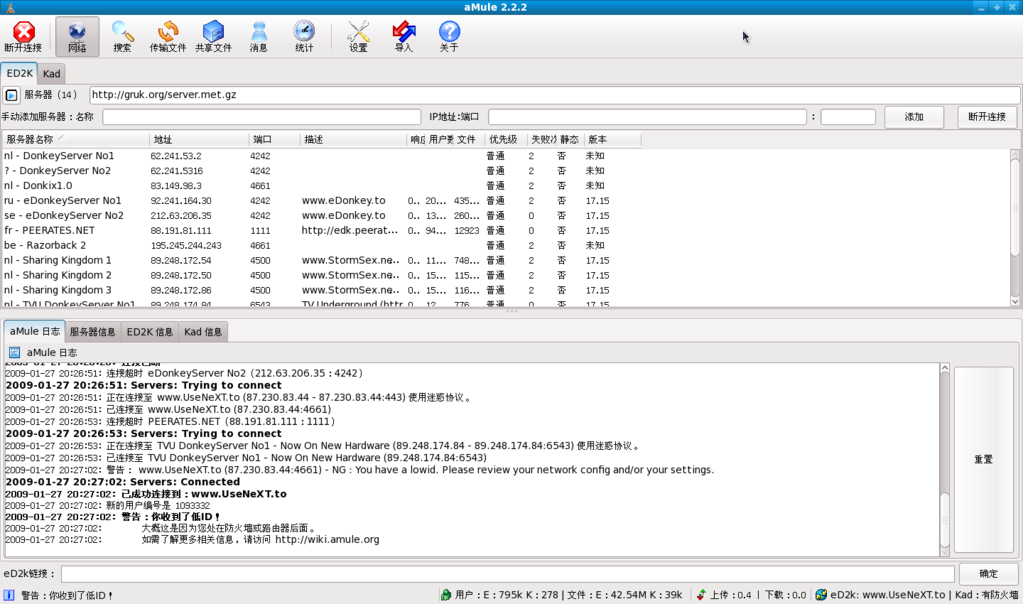Sort by the 服务器名称 column header
The image size is (1023, 604).
coord(76,140)
